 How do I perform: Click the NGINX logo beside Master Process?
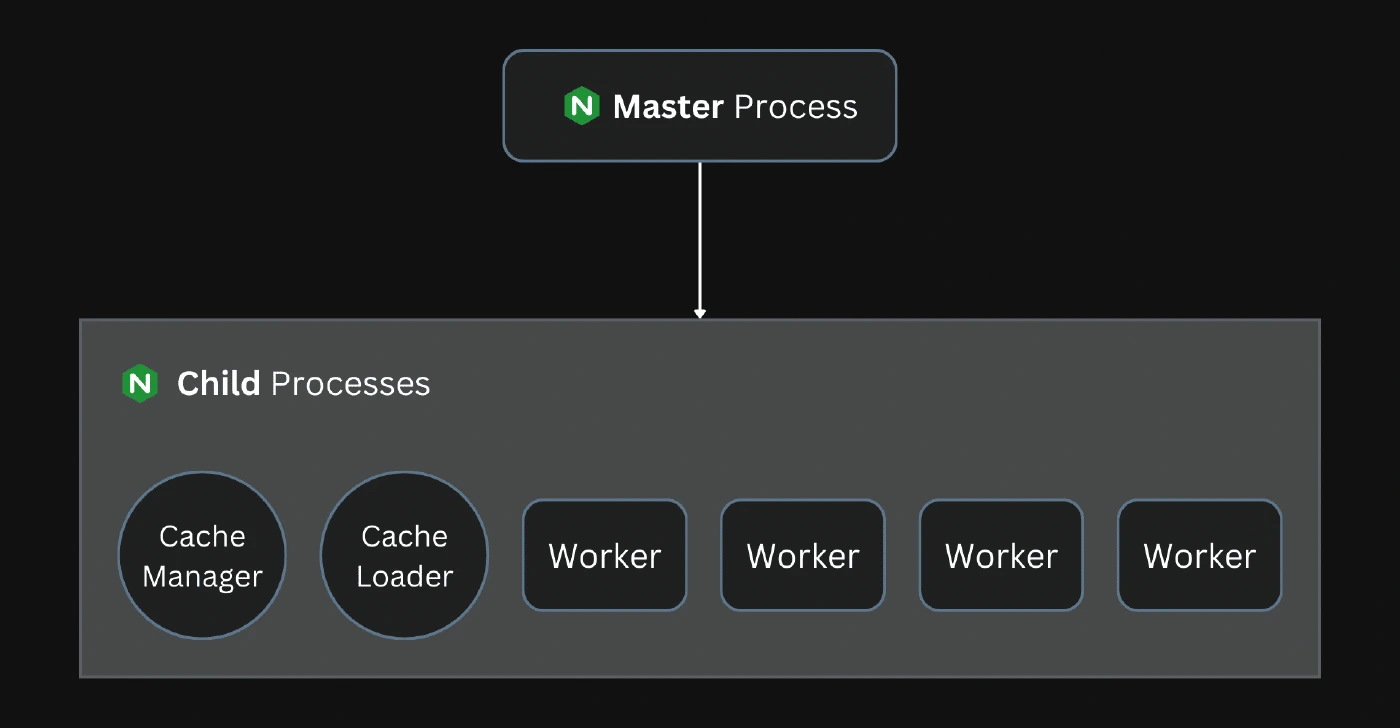coord(581,106)
